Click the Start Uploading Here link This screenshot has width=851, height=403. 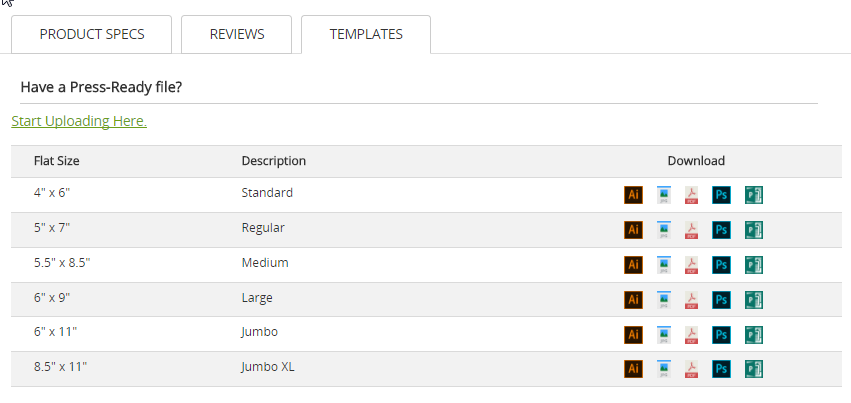[79, 121]
